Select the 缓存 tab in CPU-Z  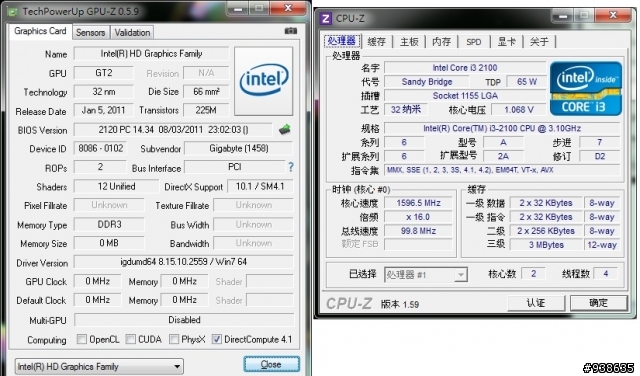[x=376, y=41]
